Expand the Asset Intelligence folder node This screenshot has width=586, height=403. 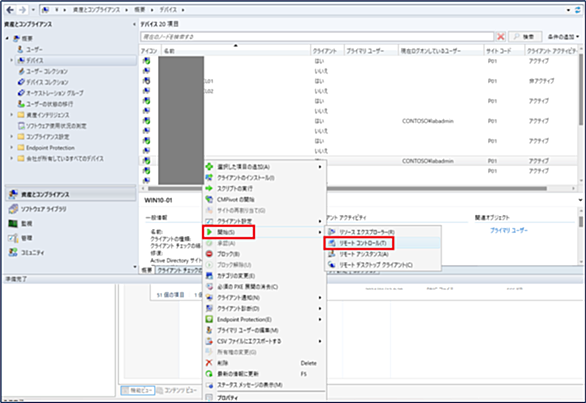coord(12,115)
